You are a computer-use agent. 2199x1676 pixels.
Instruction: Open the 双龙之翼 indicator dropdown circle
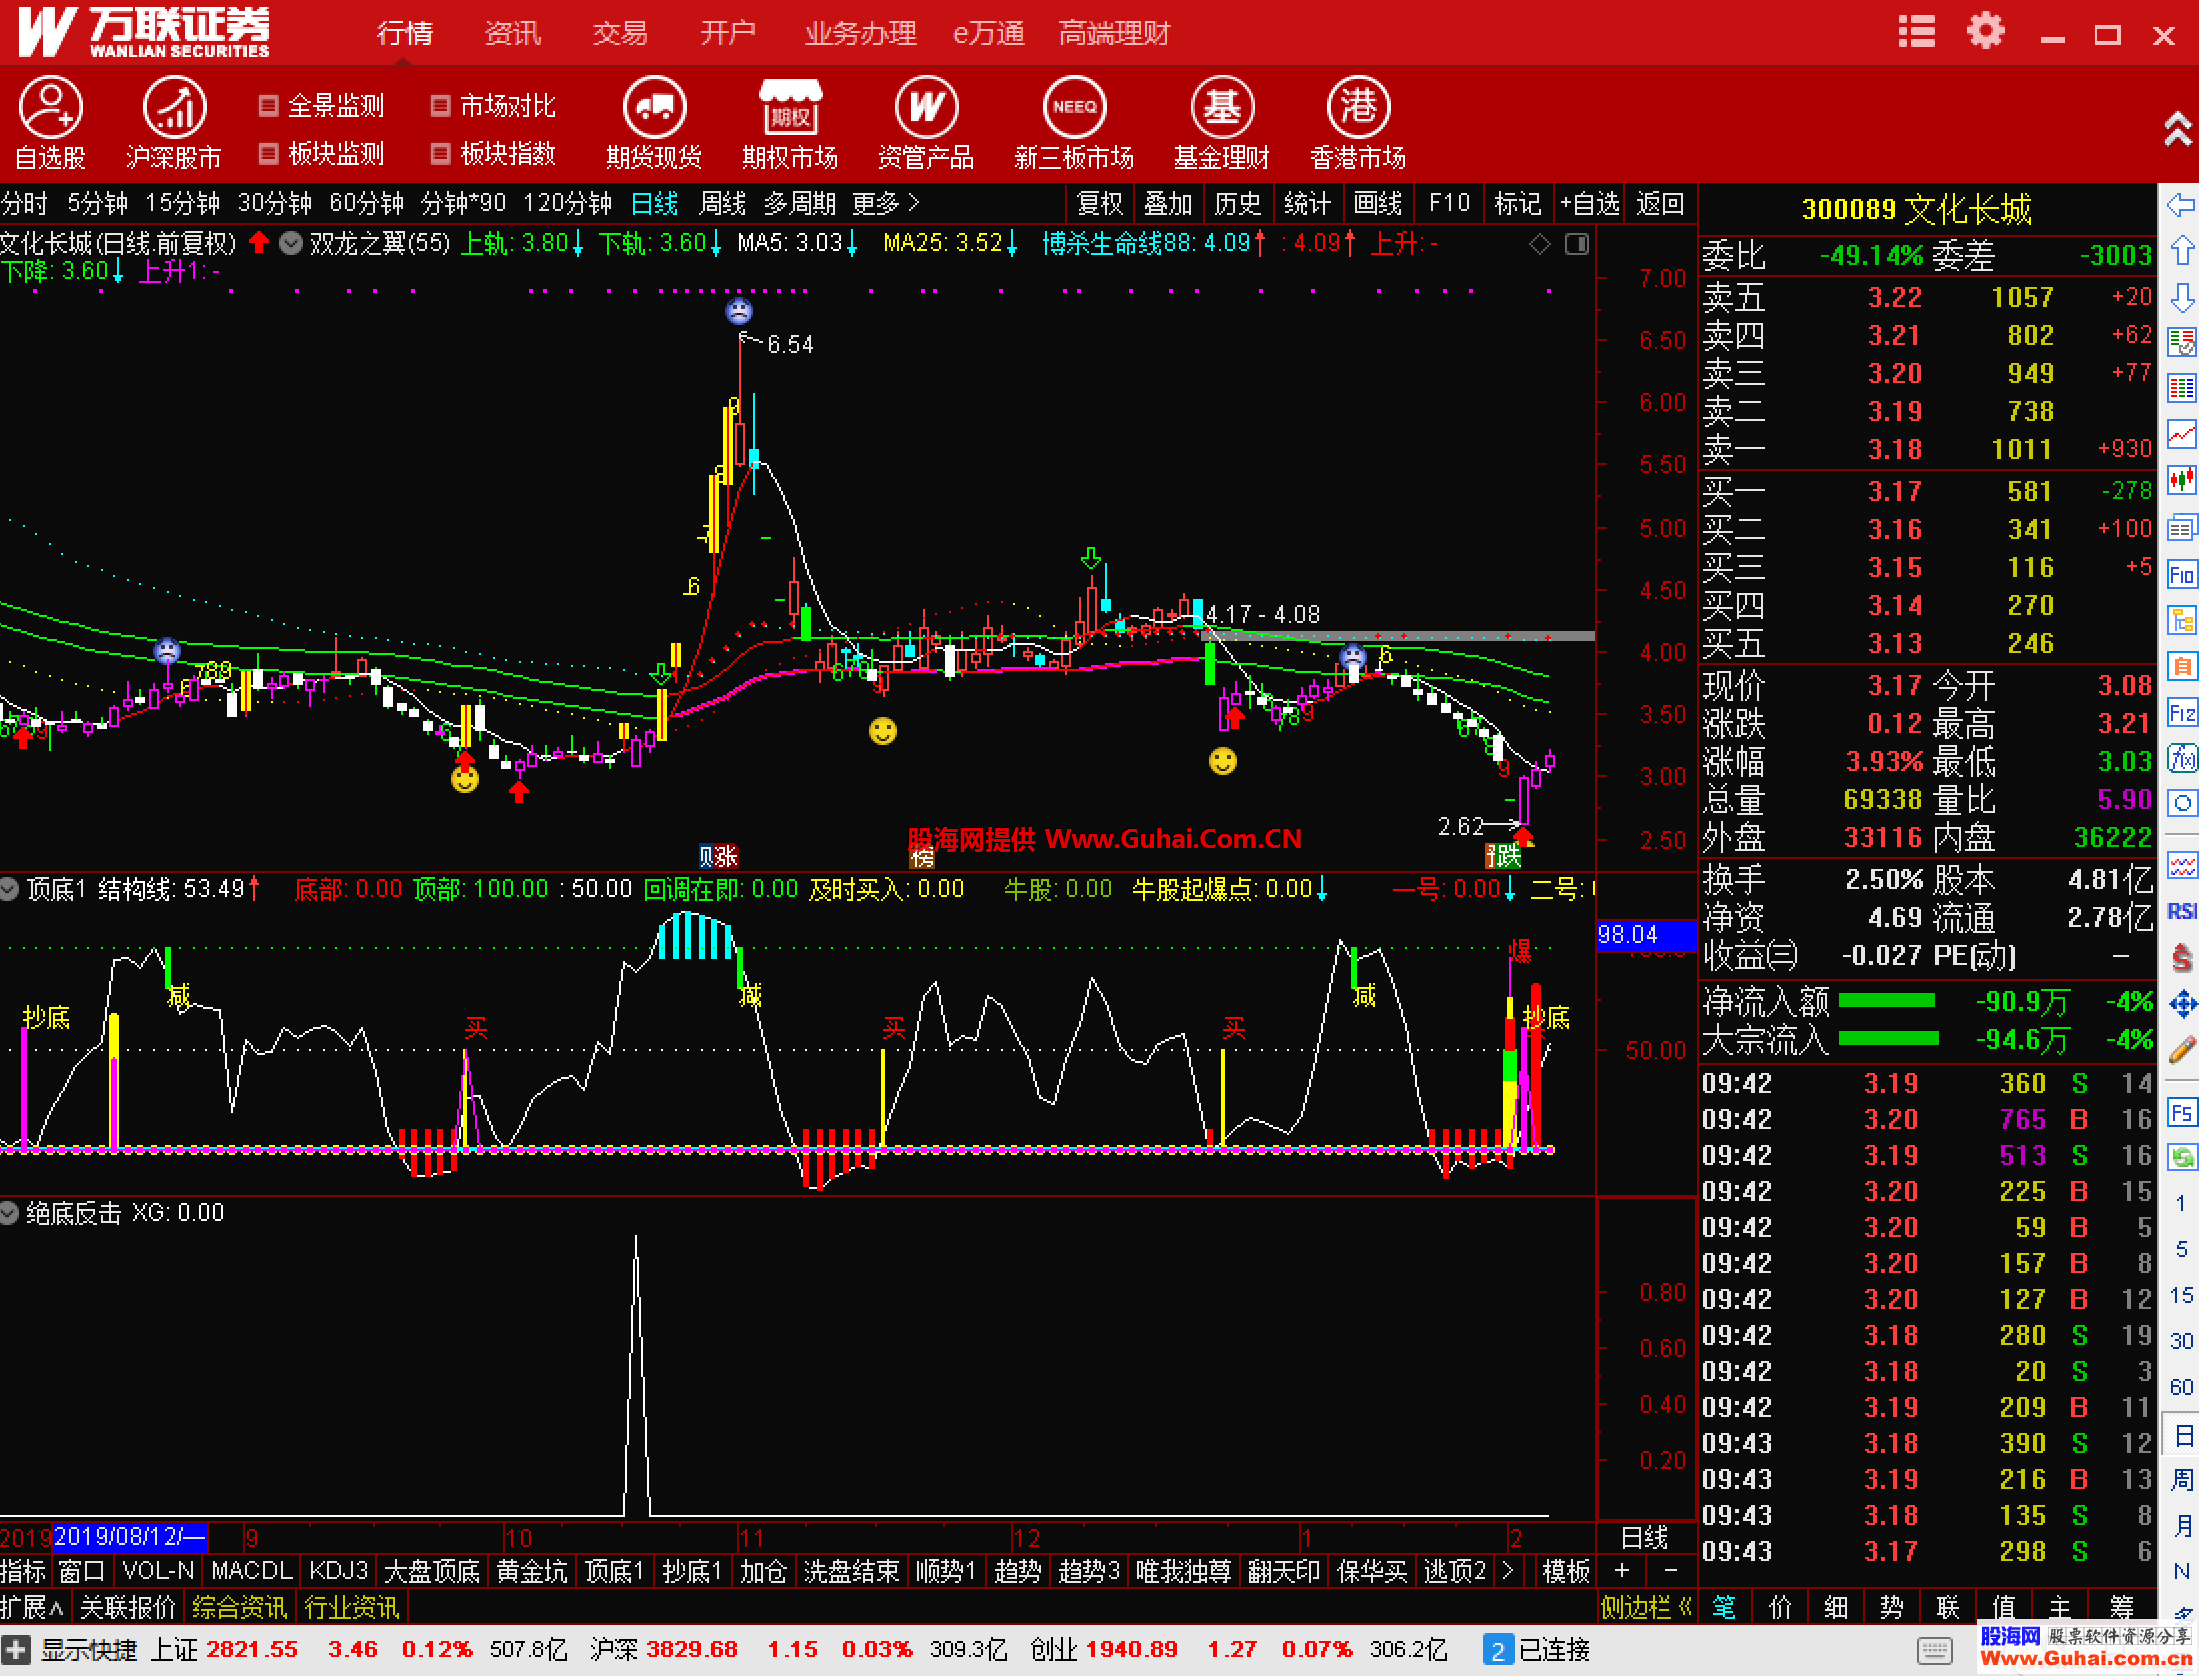pos(291,243)
